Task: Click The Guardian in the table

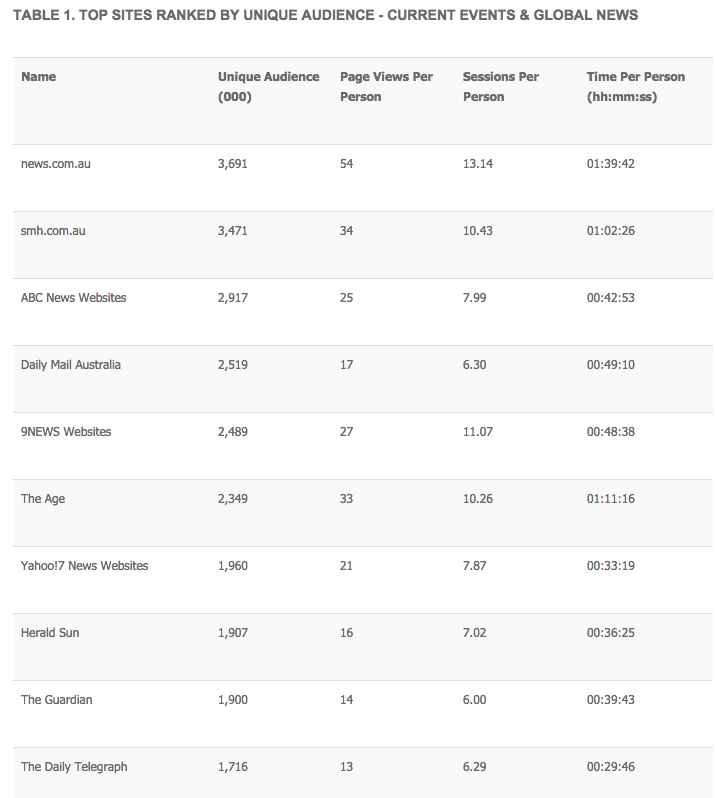Action: 56,700
